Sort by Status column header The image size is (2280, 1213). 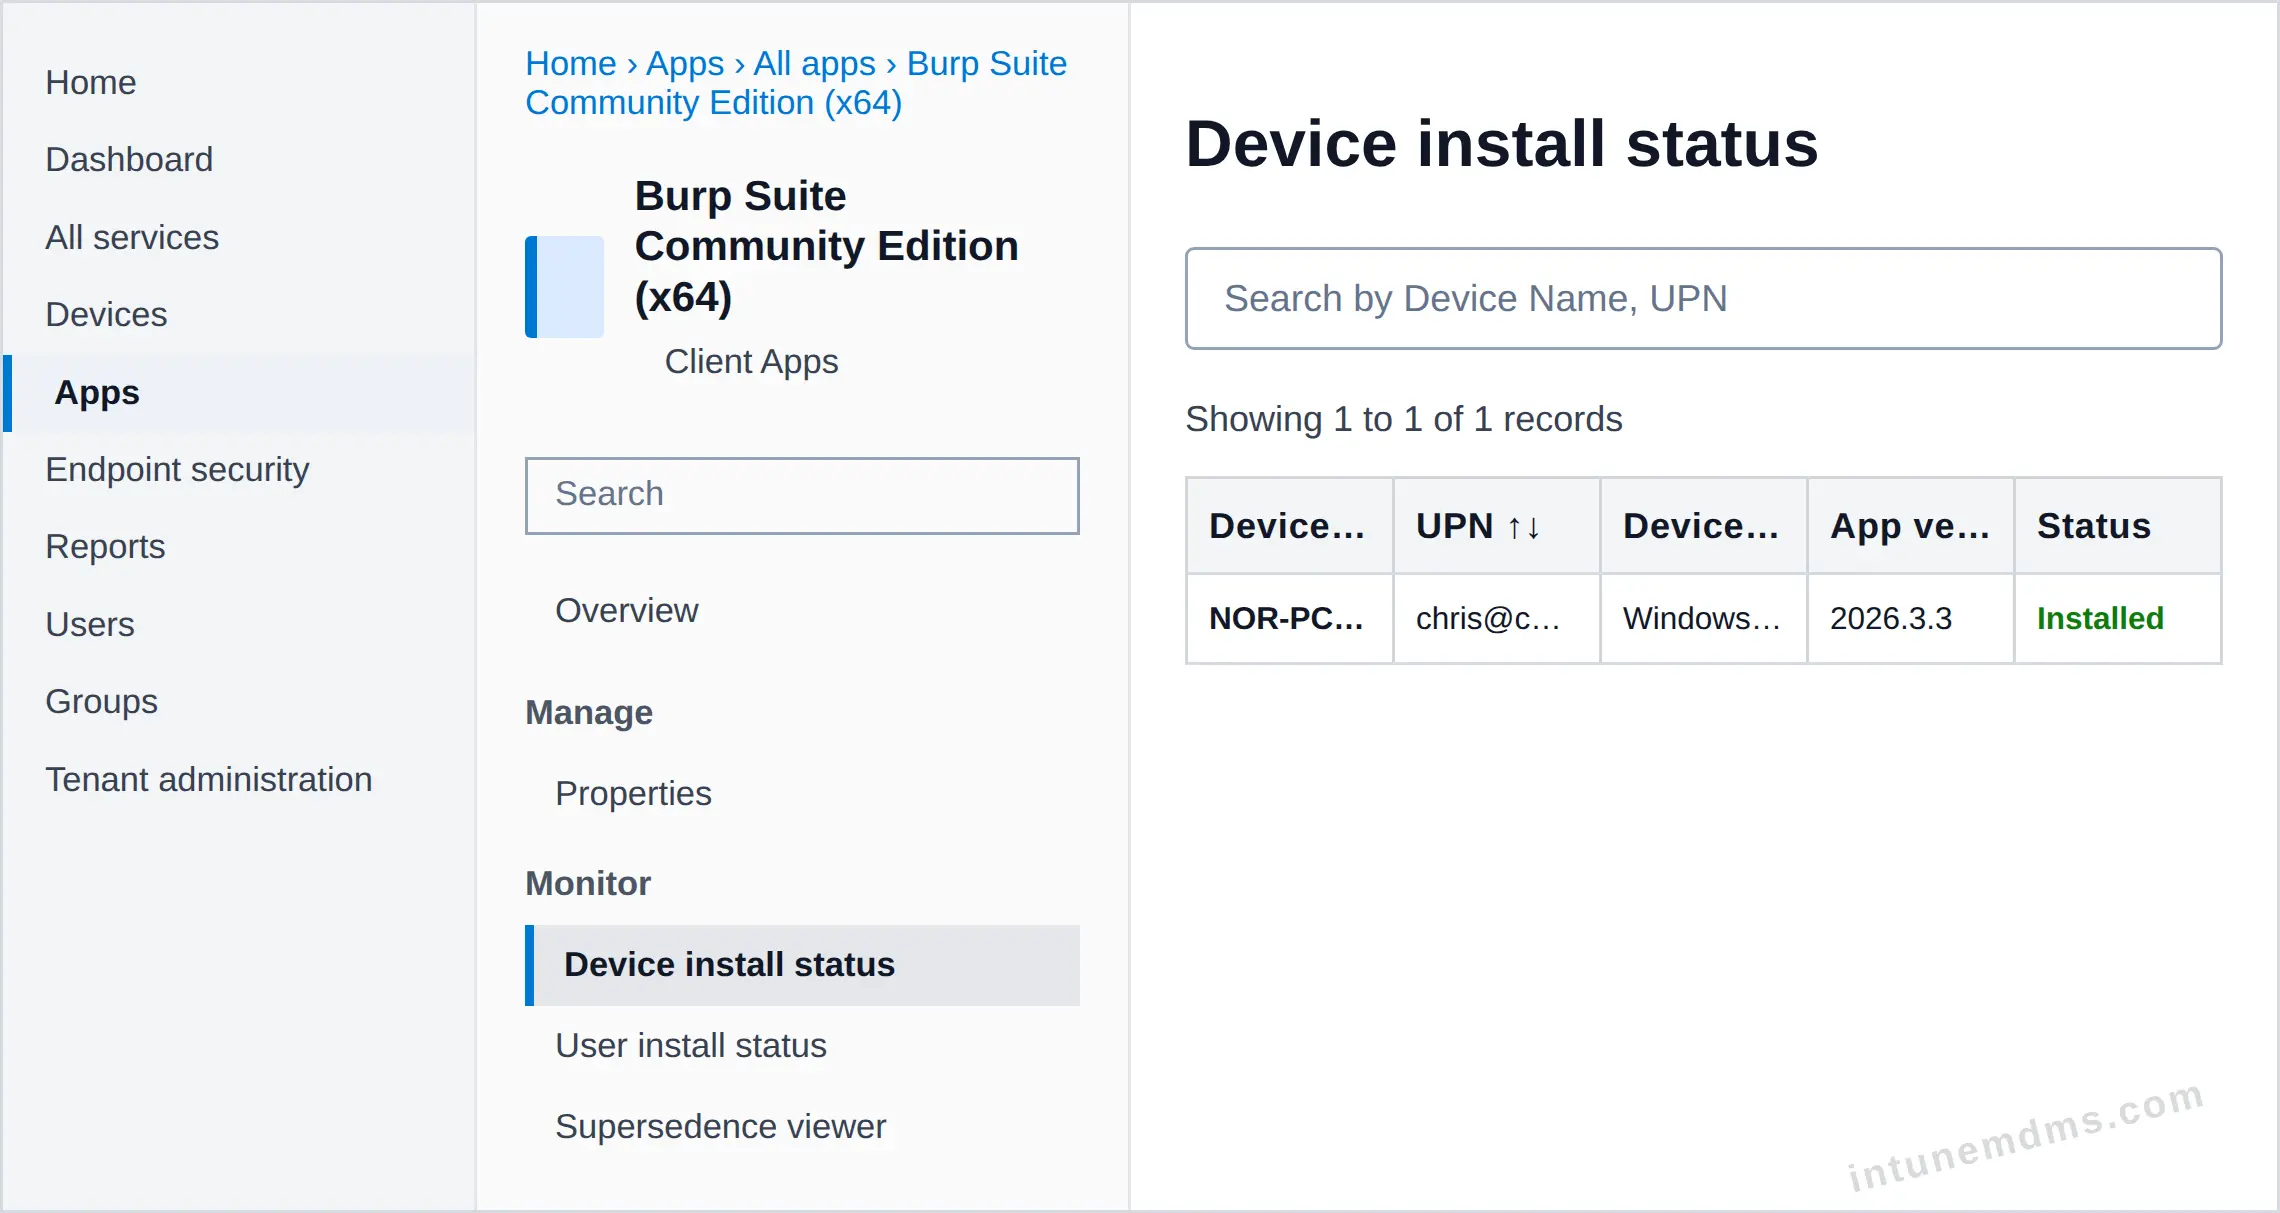(2117, 526)
